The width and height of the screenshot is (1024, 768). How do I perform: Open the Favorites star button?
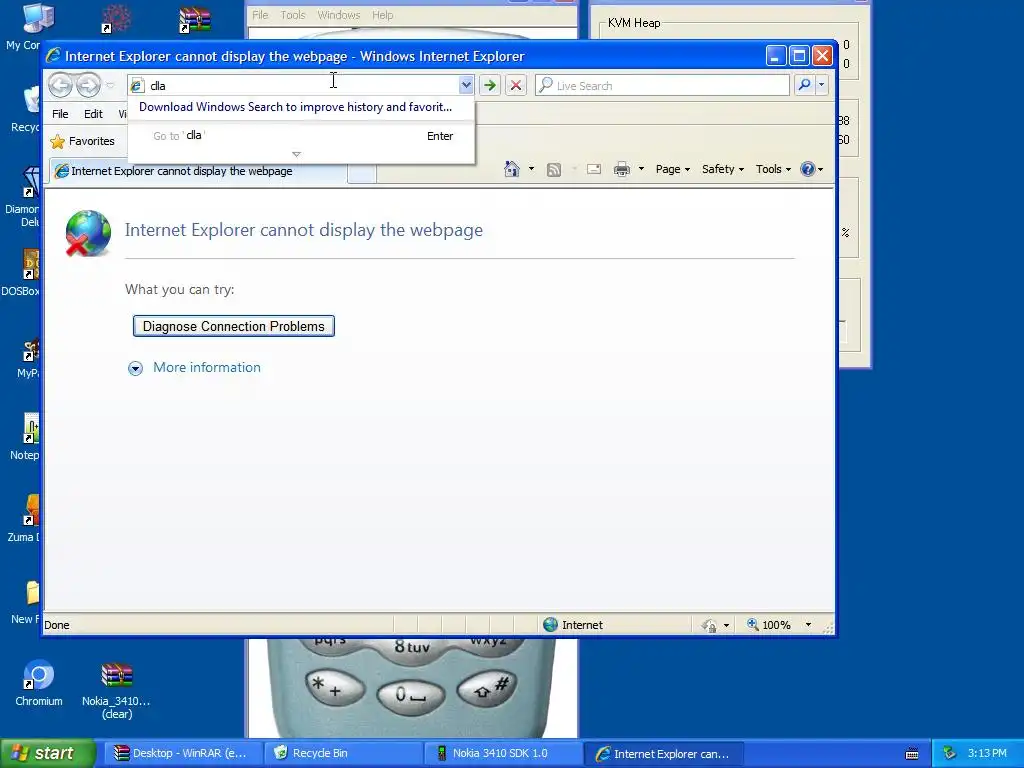(83, 141)
